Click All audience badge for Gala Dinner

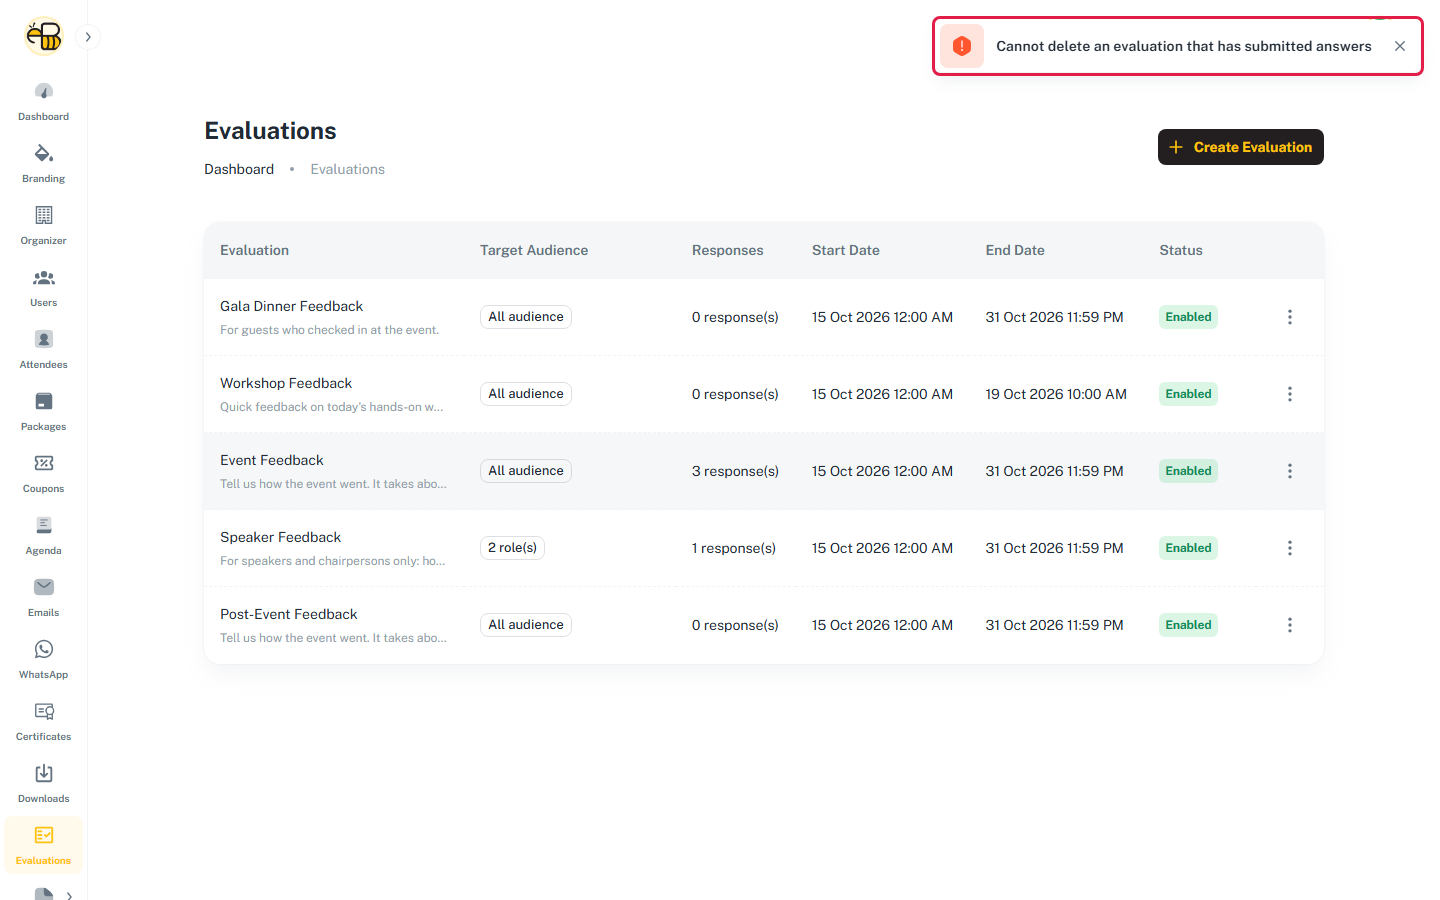coord(526,317)
